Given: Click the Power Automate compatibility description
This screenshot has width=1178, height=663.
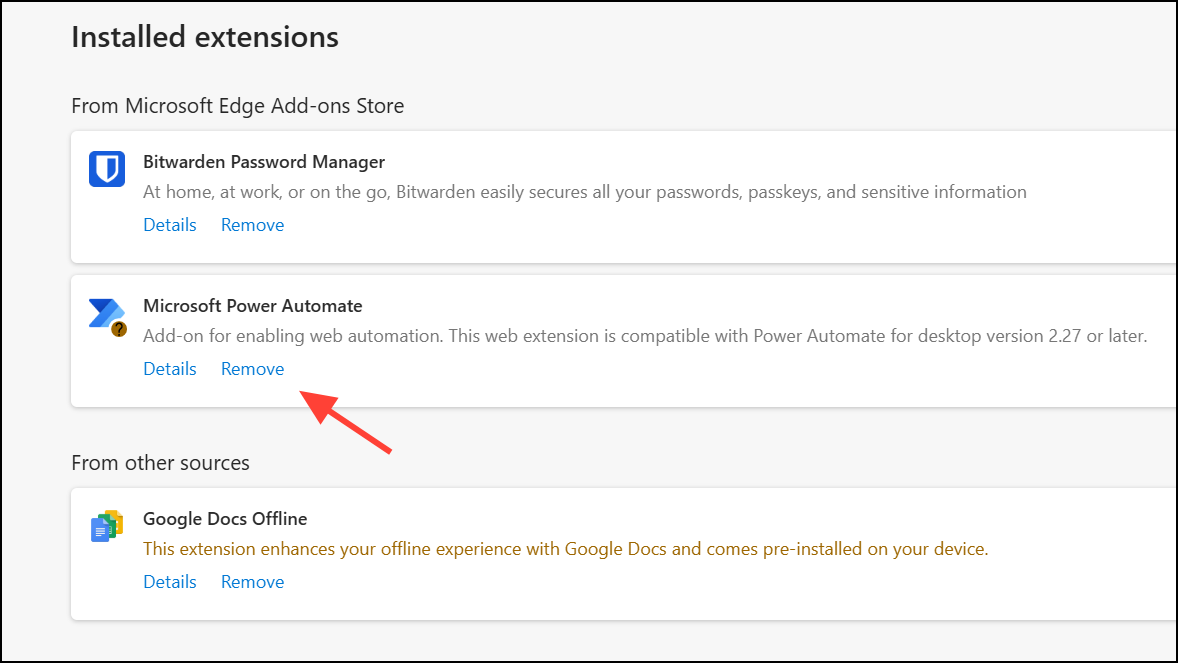Looking at the screenshot, I should 646,335.
